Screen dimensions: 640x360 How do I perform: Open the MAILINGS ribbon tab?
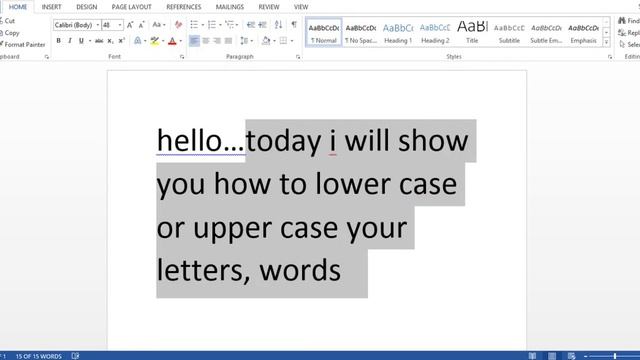230,7
